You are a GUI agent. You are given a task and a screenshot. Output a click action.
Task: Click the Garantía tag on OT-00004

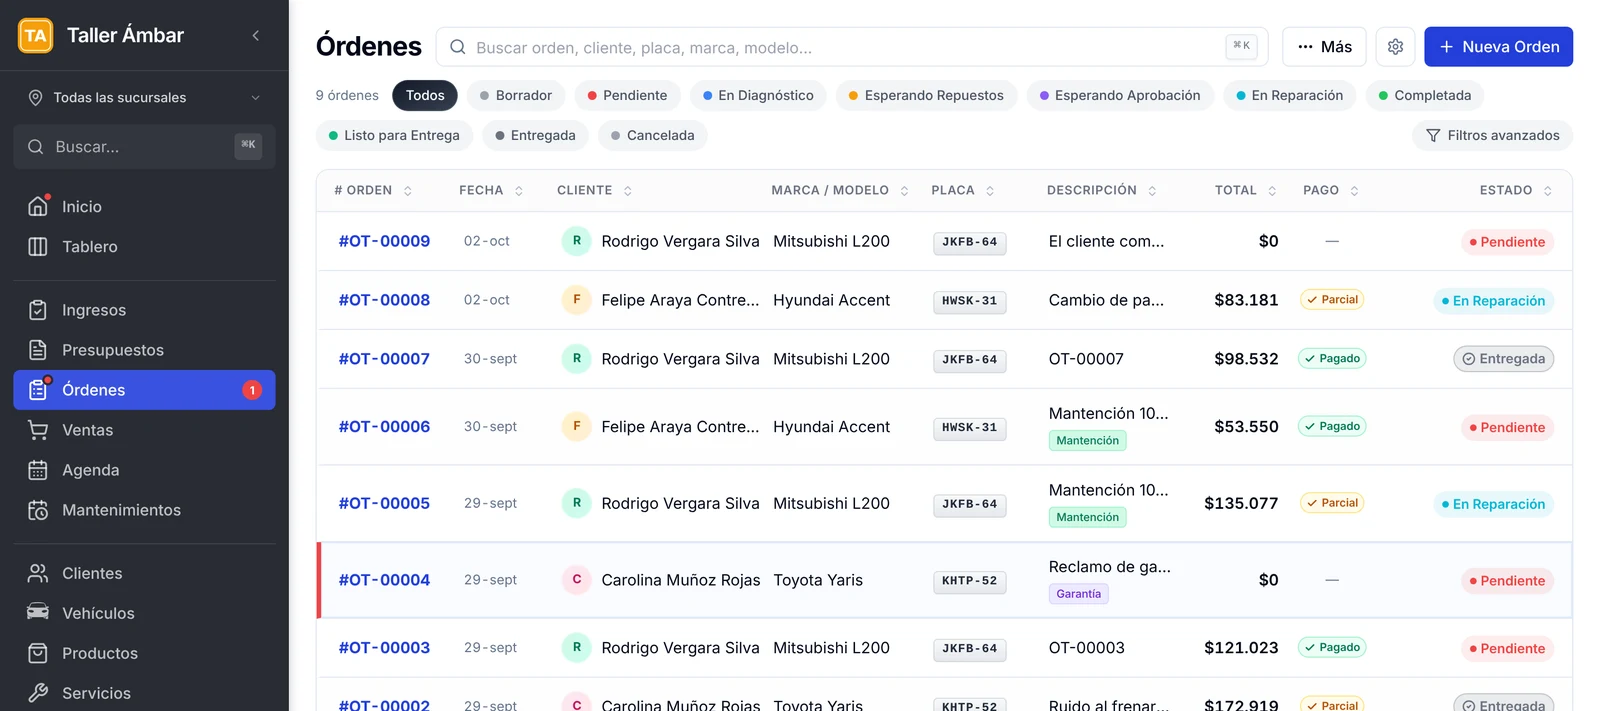[1078, 594]
